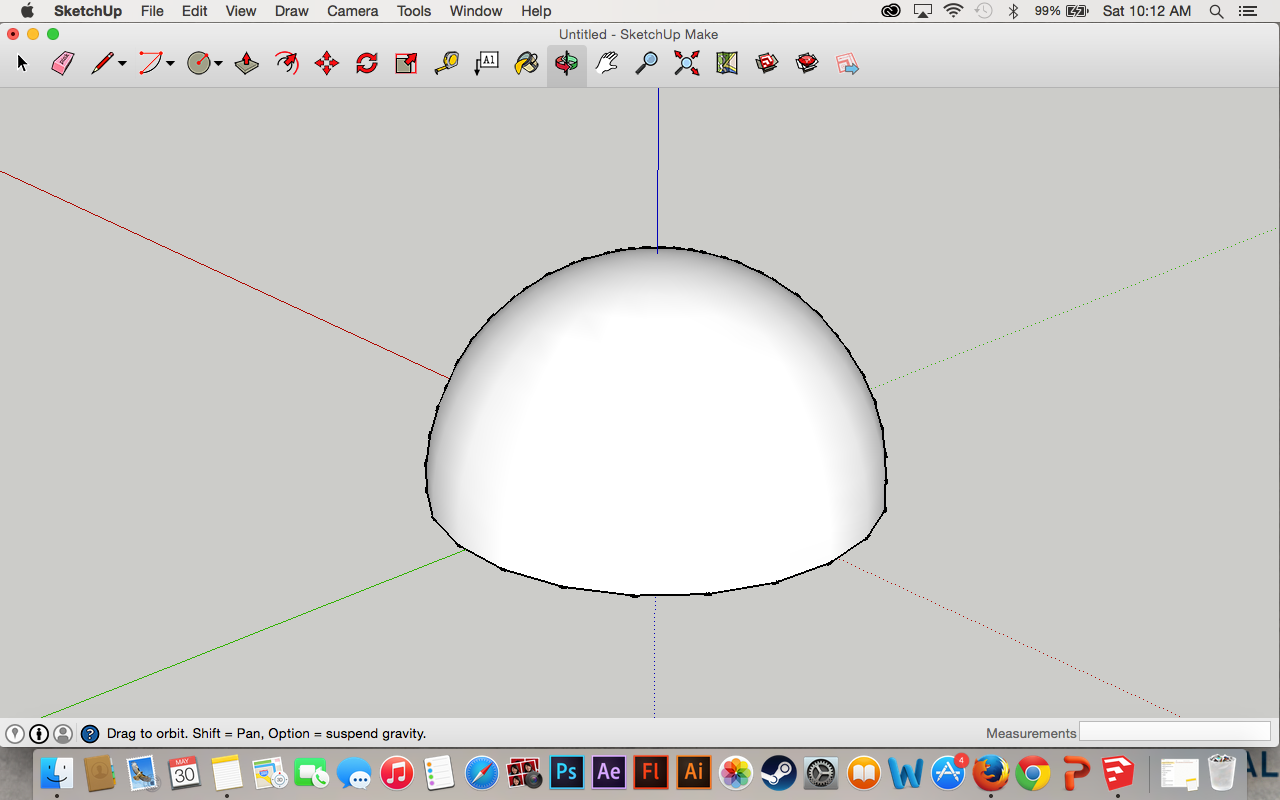Image resolution: width=1280 pixels, height=800 pixels.
Task: Open the 3D Warehouse models tool
Action: (766, 62)
